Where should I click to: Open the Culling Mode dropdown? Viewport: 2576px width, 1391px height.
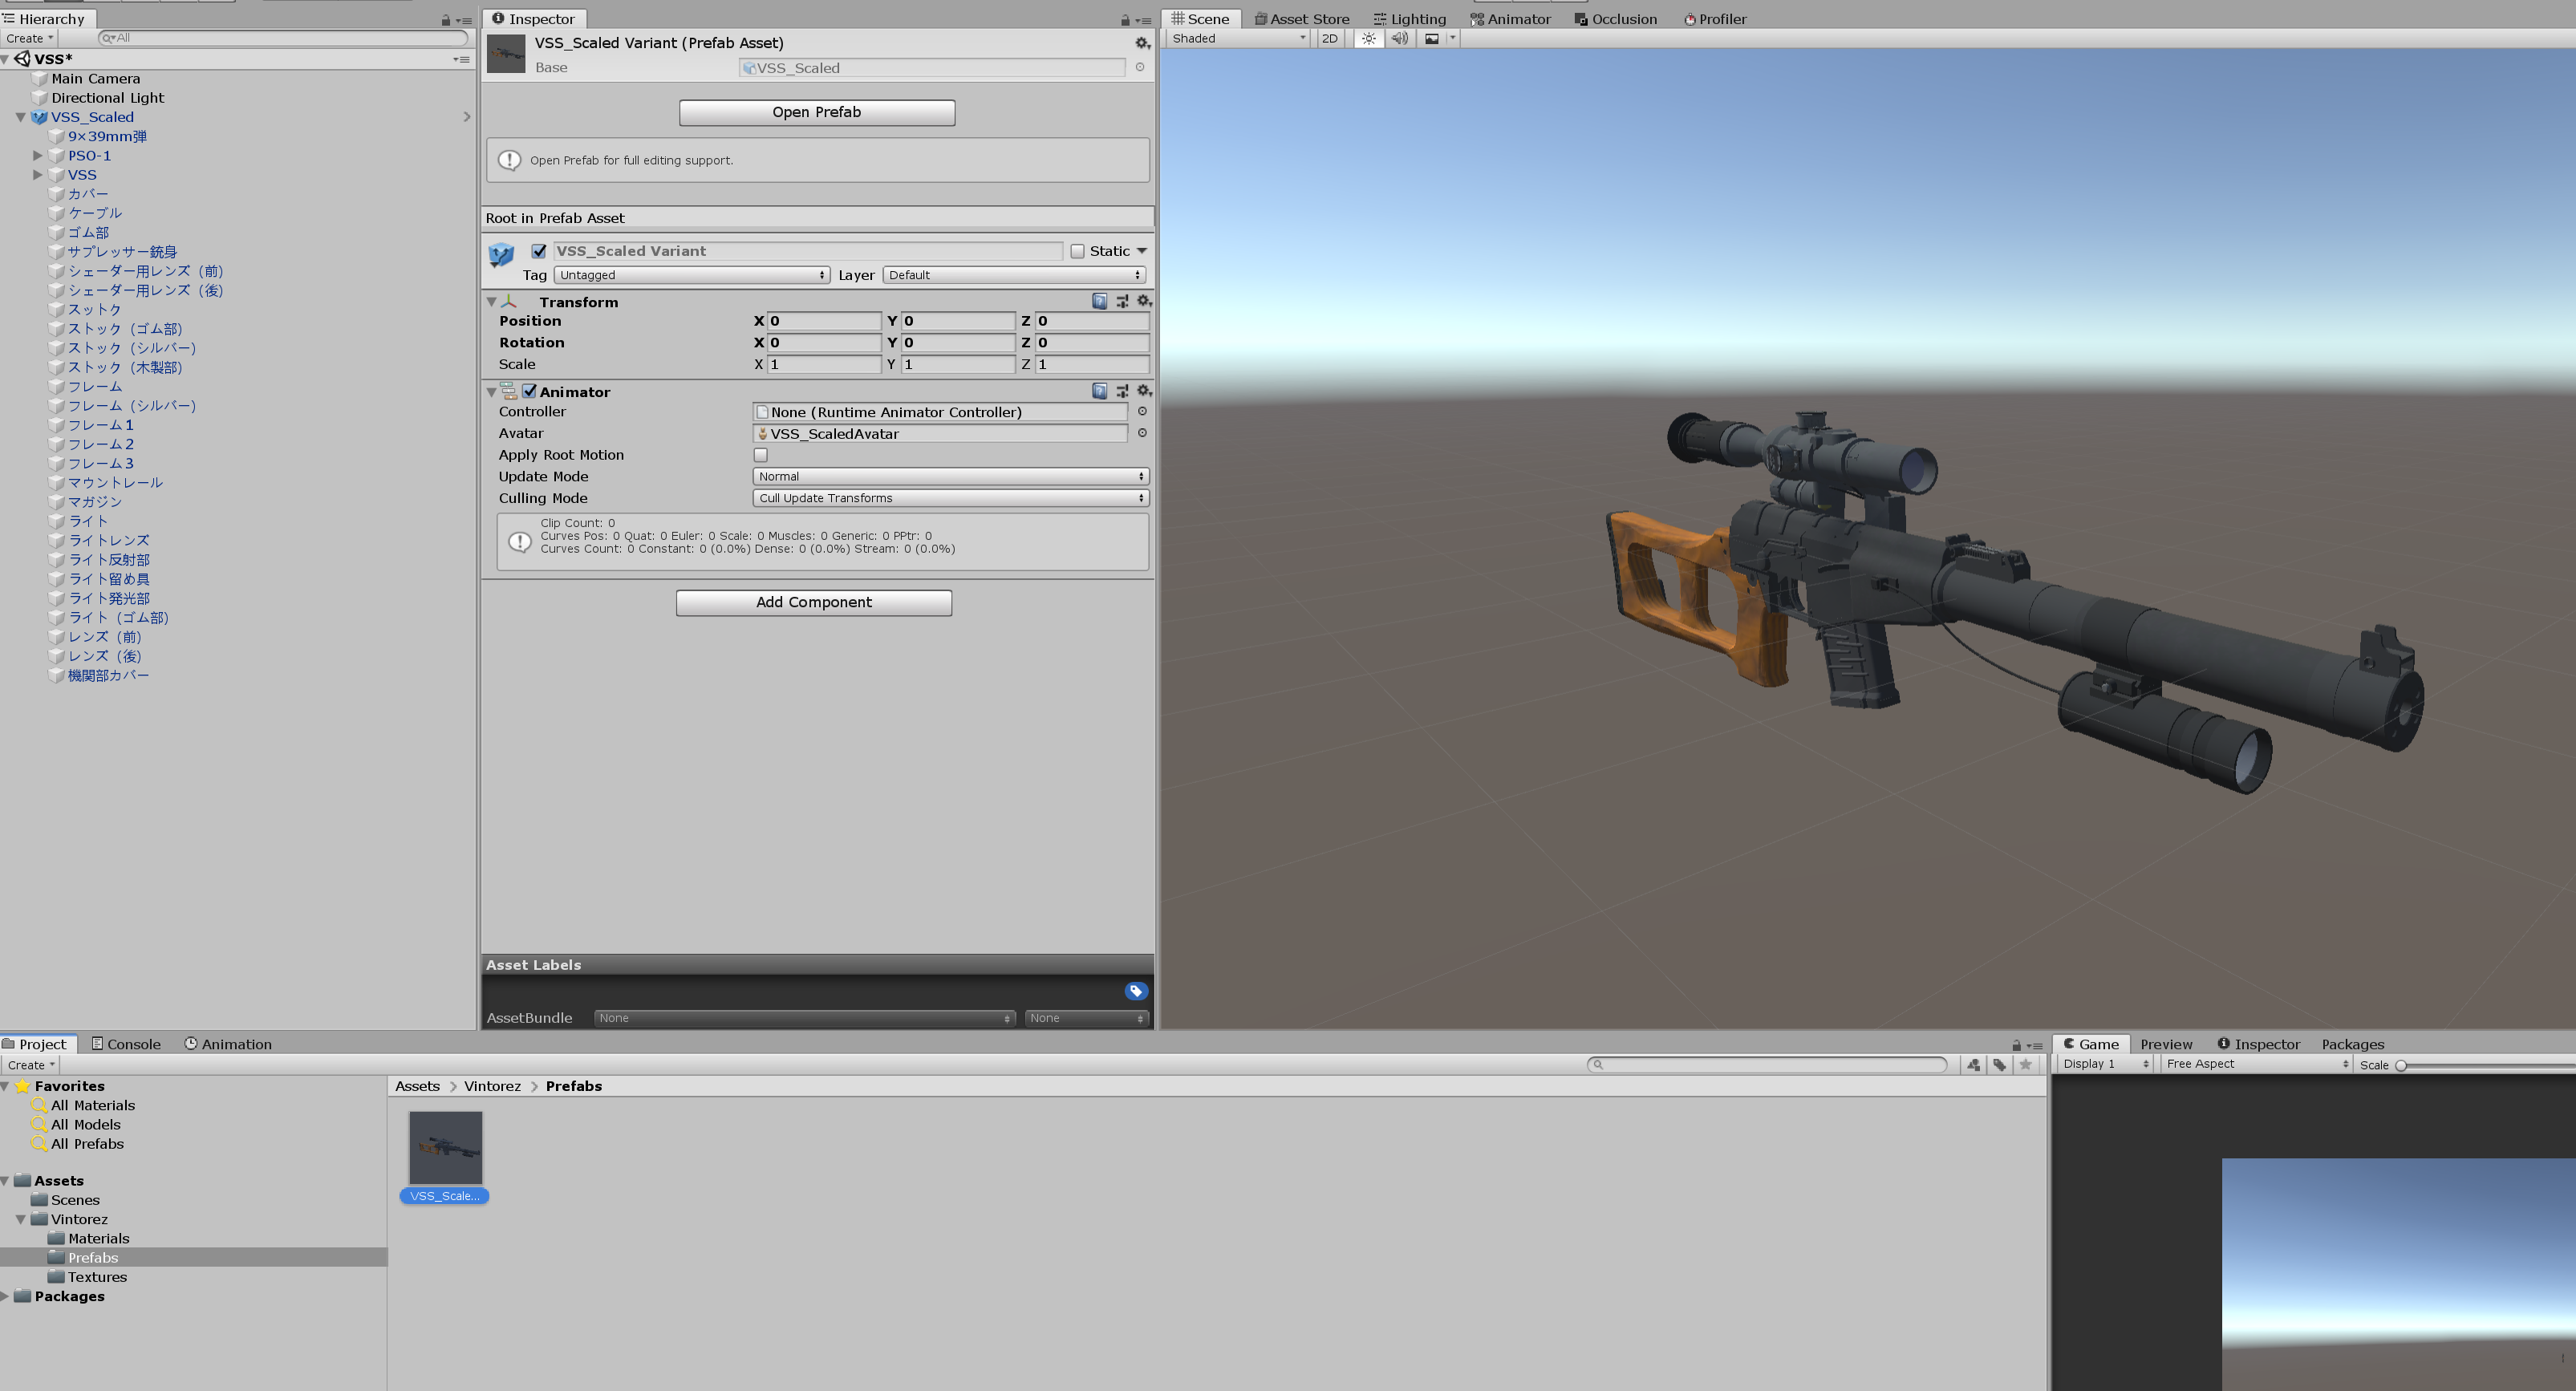coord(949,498)
